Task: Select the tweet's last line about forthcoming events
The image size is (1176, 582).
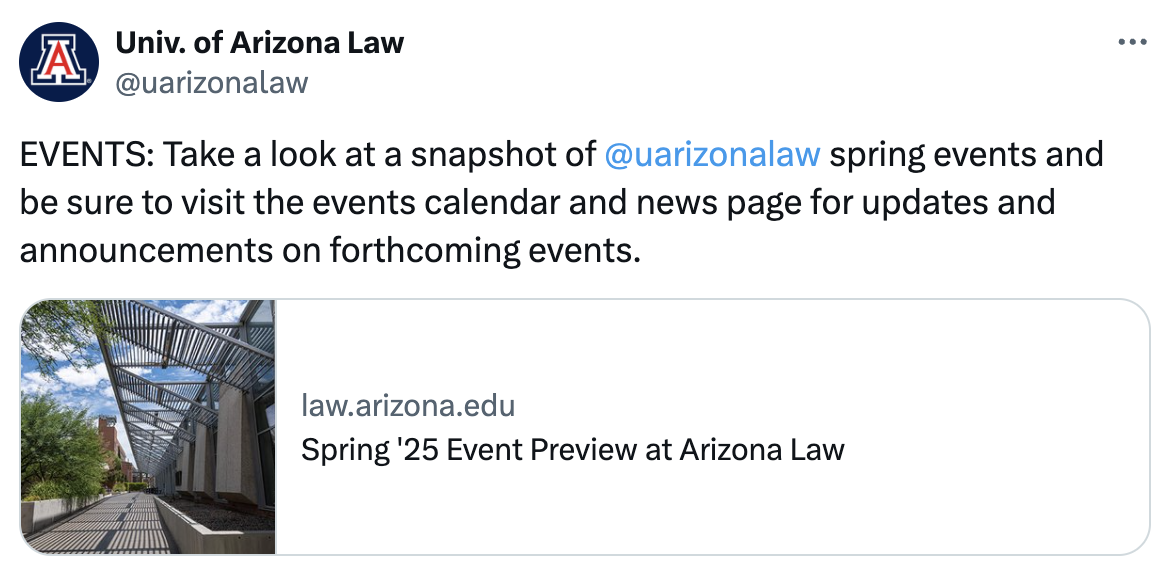Action: coord(329,249)
